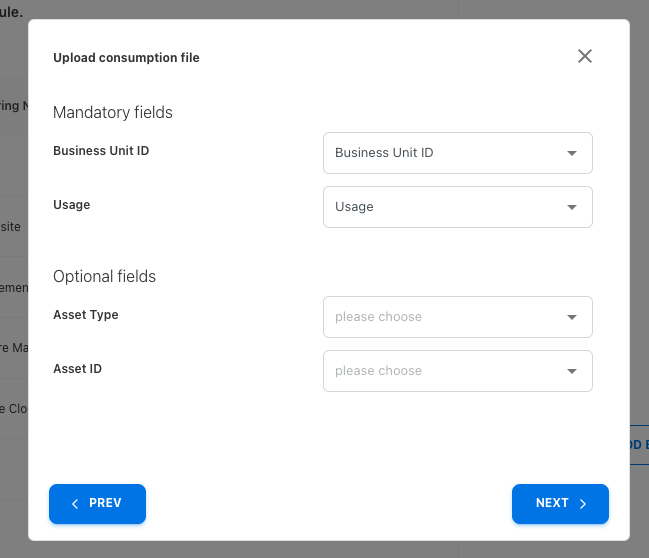Click the Optional fields heading
The image size is (649, 558).
click(x=104, y=276)
